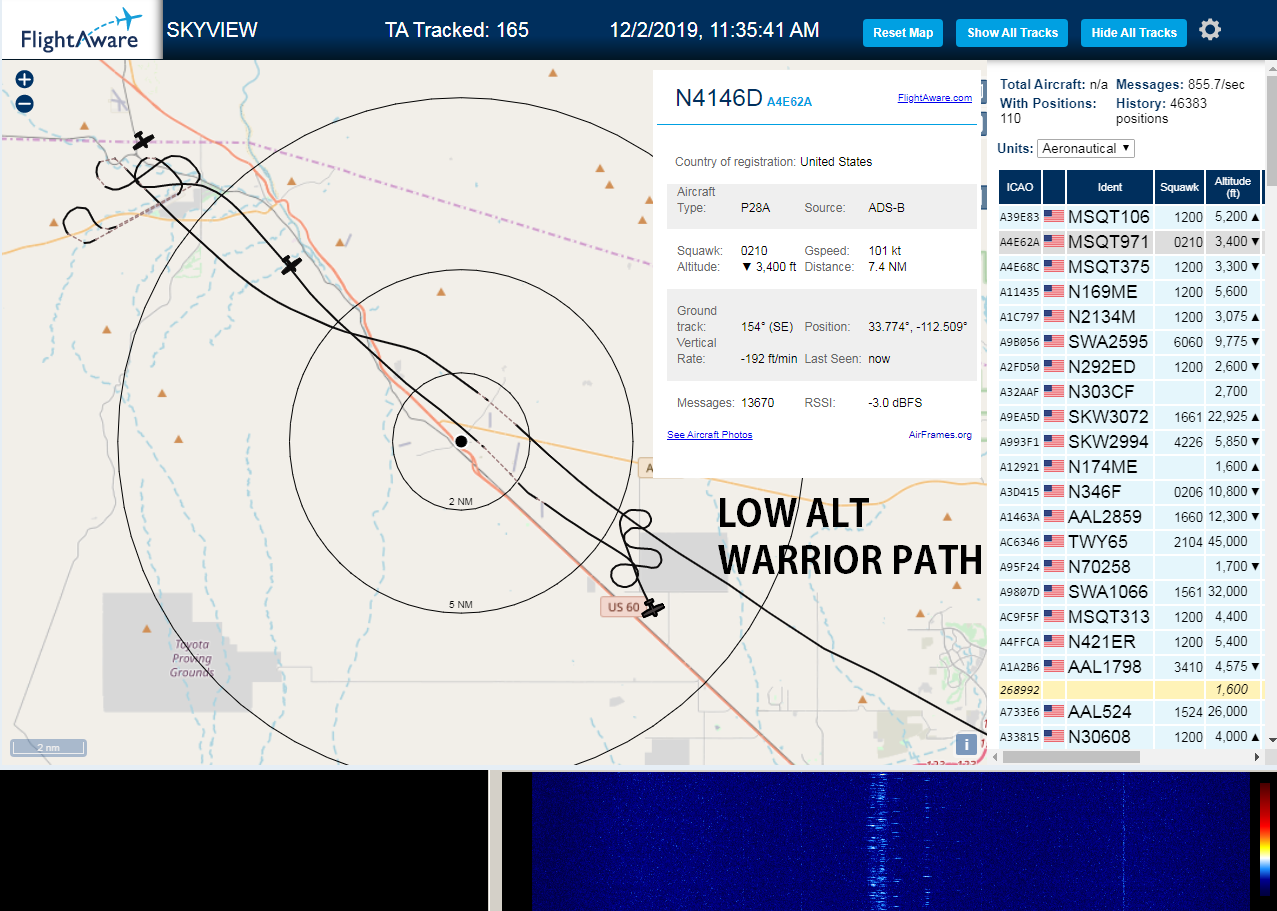
Task: Click the US flag beside SWA2595
Action: coord(1054,341)
